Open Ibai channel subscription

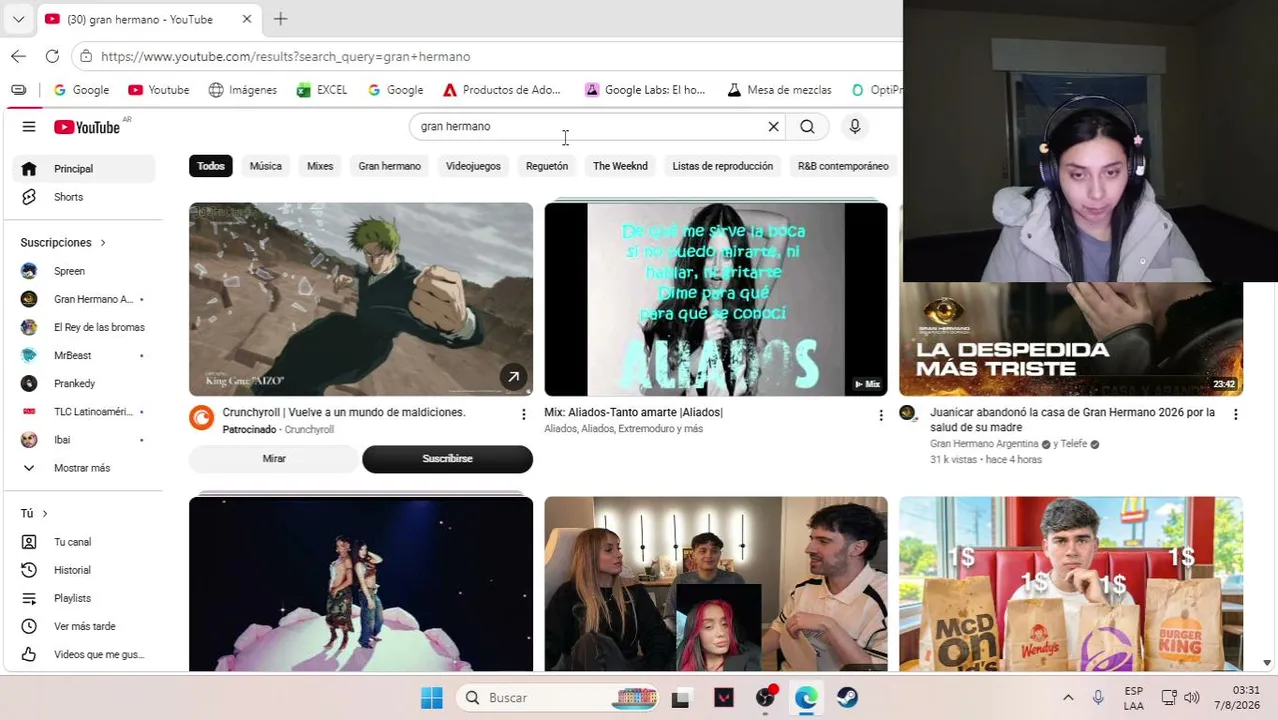tap(83, 439)
